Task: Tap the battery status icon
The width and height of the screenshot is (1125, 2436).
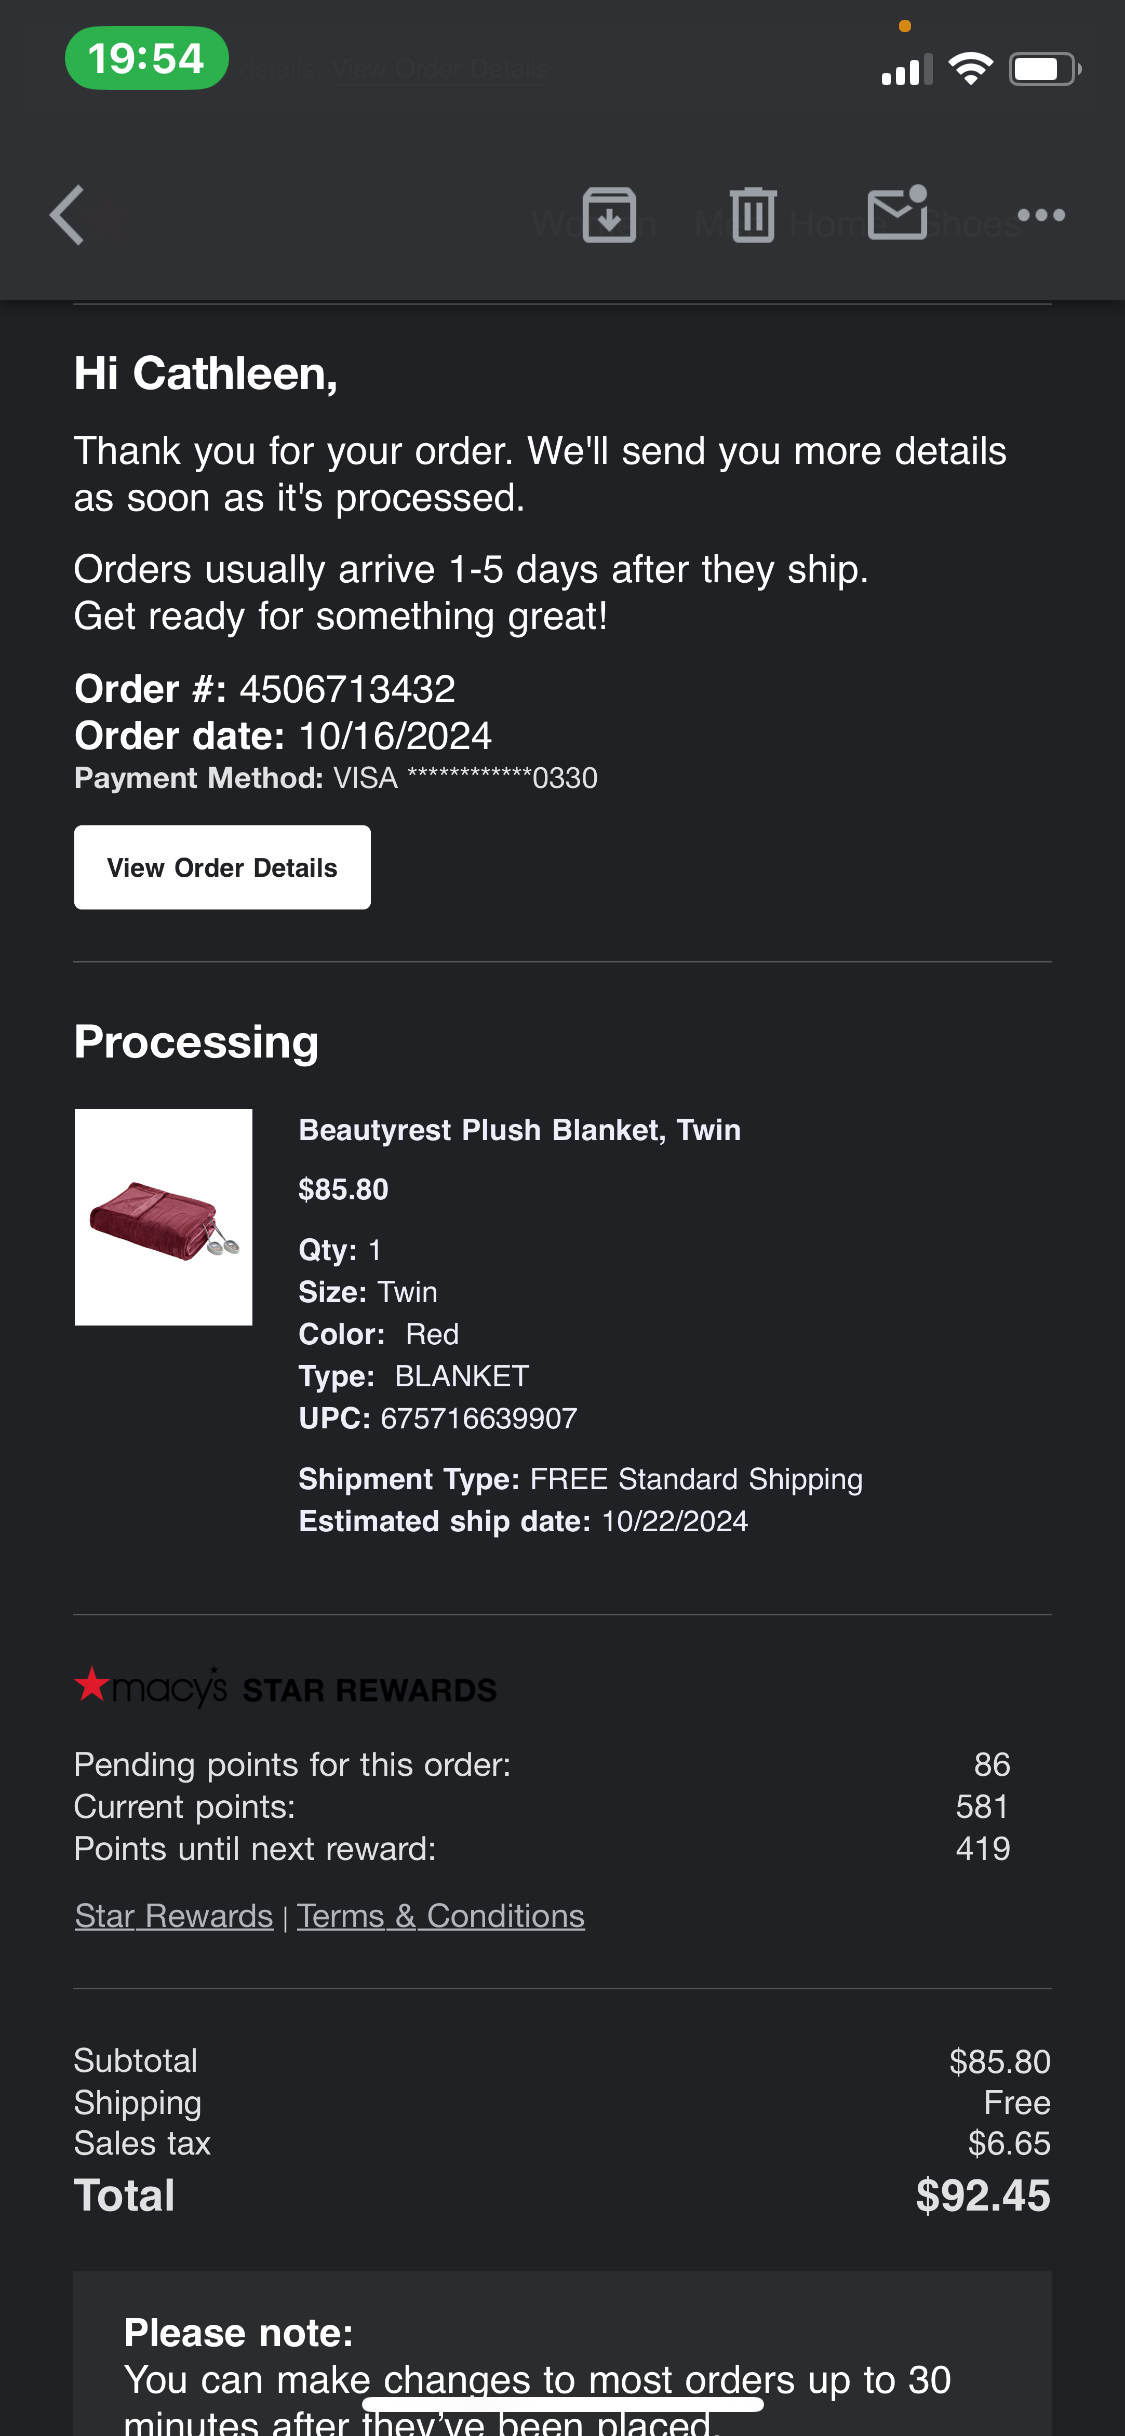Action: (1045, 69)
